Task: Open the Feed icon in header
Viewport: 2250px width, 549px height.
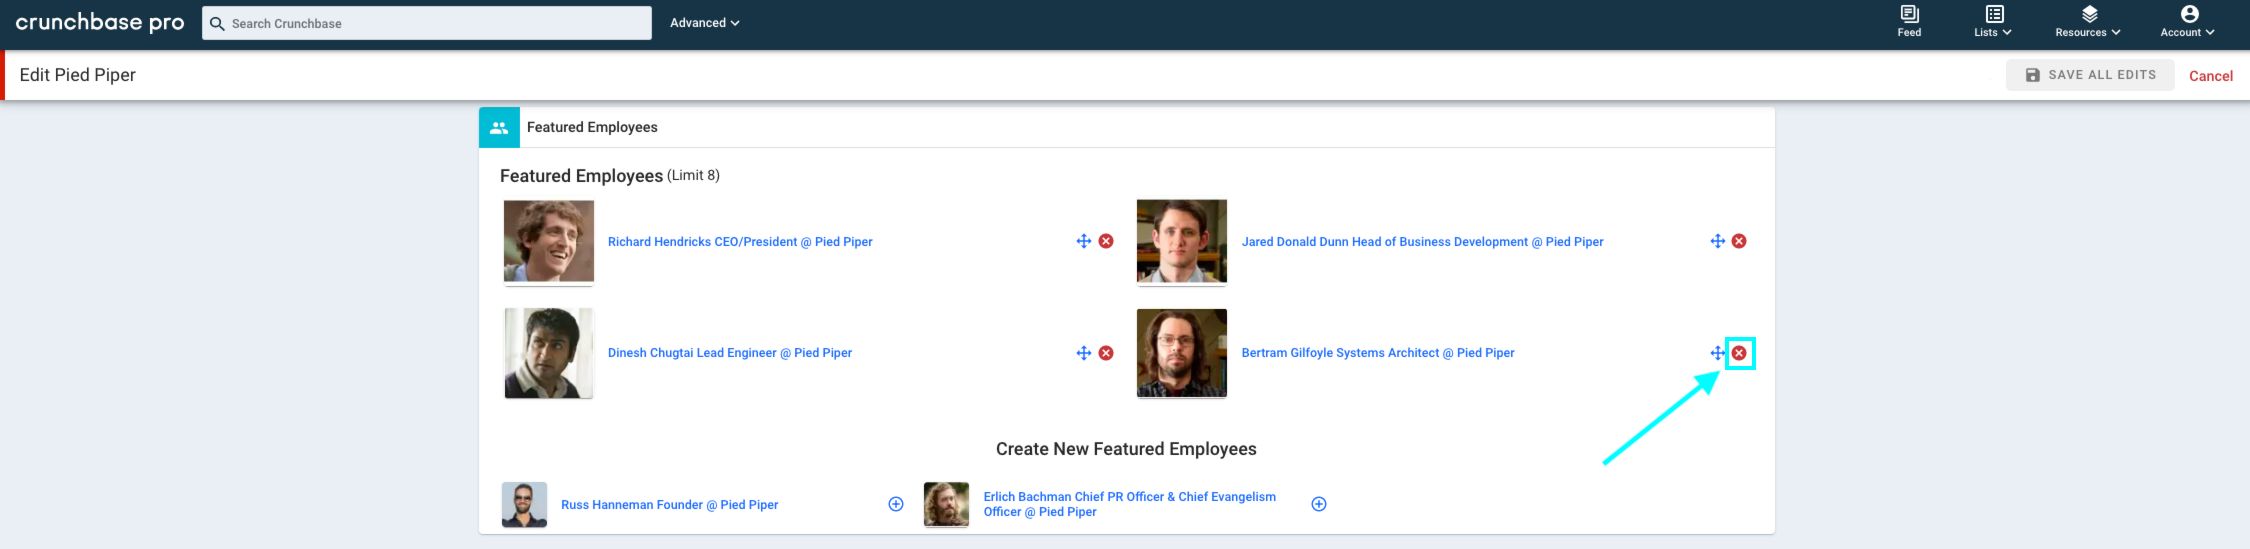Action: point(1909,21)
